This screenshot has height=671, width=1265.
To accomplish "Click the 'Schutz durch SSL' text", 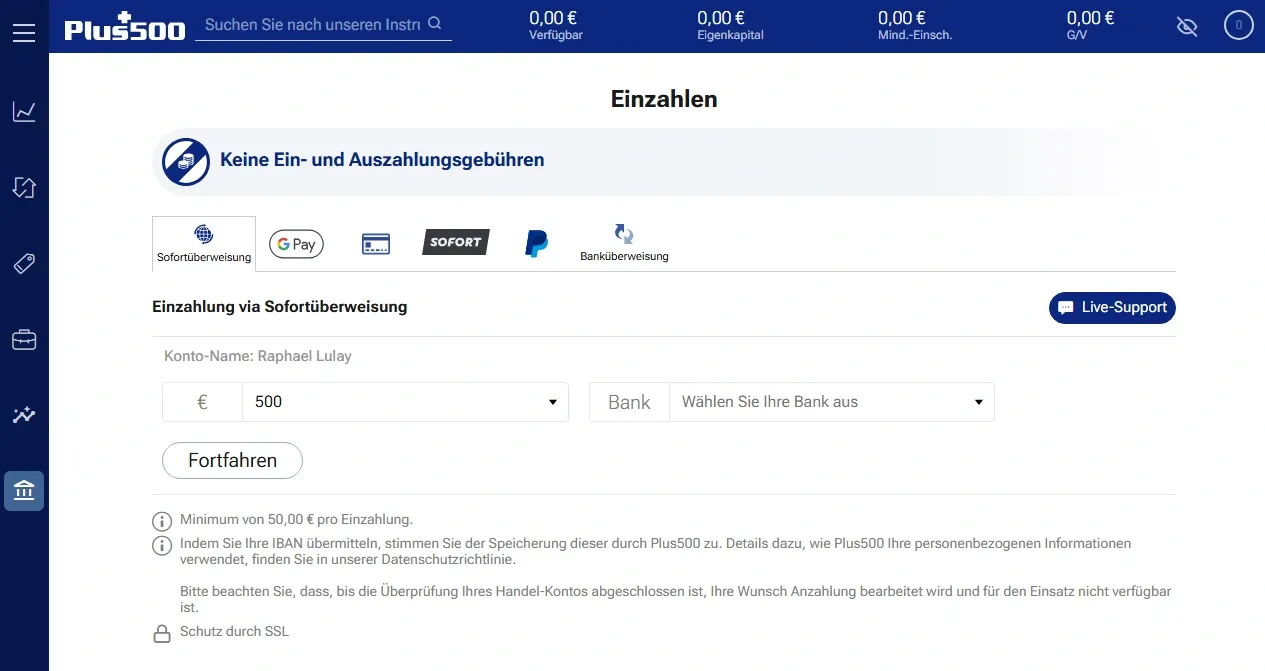I will pyautogui.click(x=234, y=632).
